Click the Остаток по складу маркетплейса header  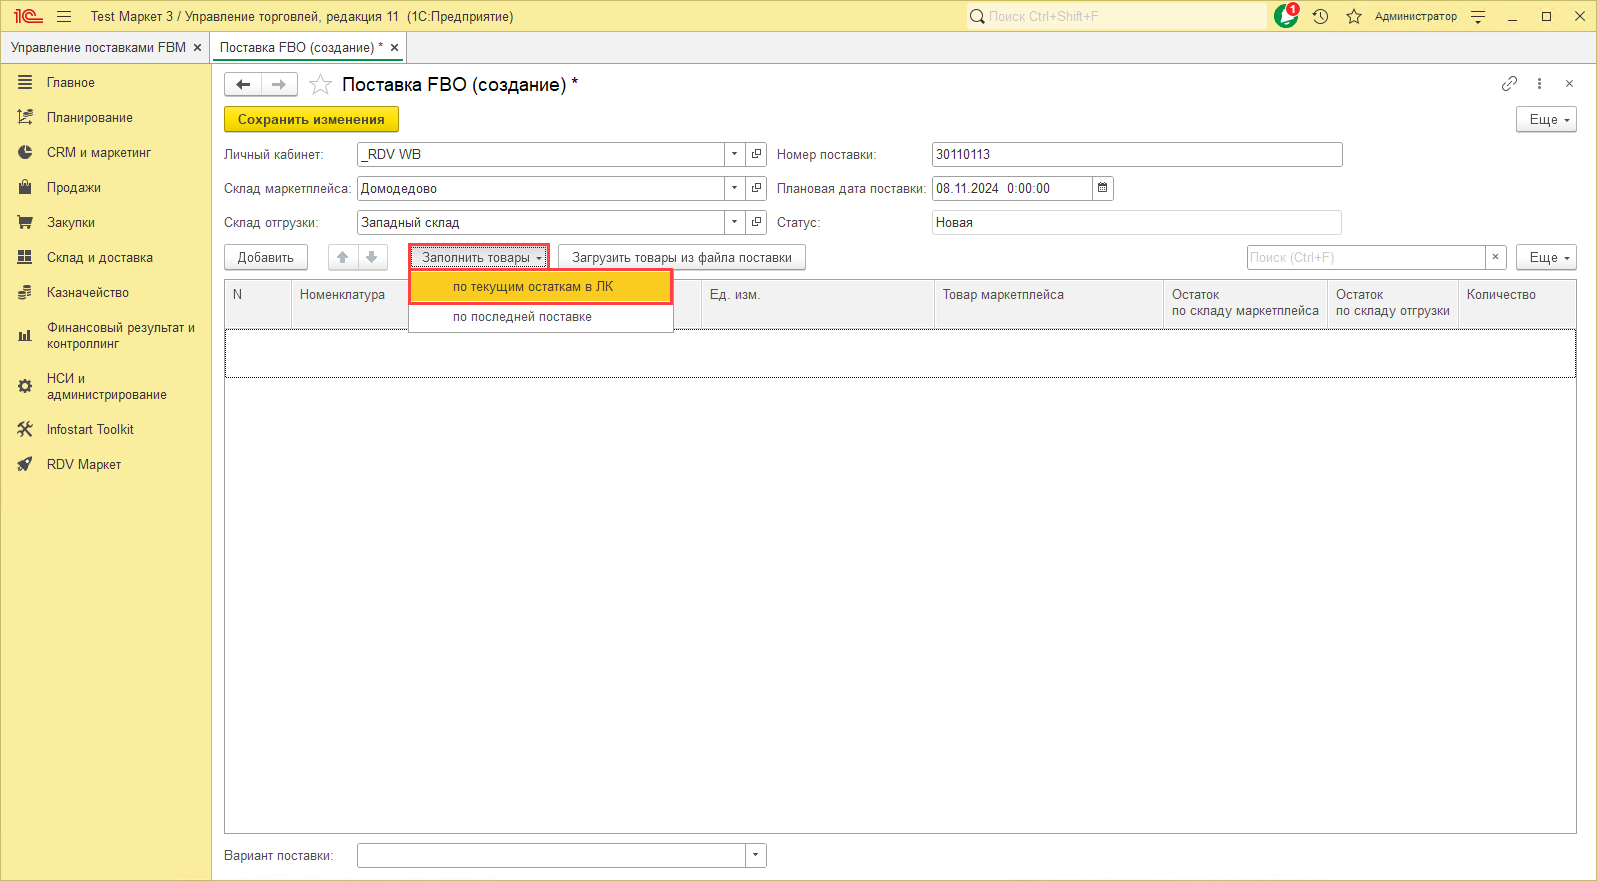[x=1245, y=303]
